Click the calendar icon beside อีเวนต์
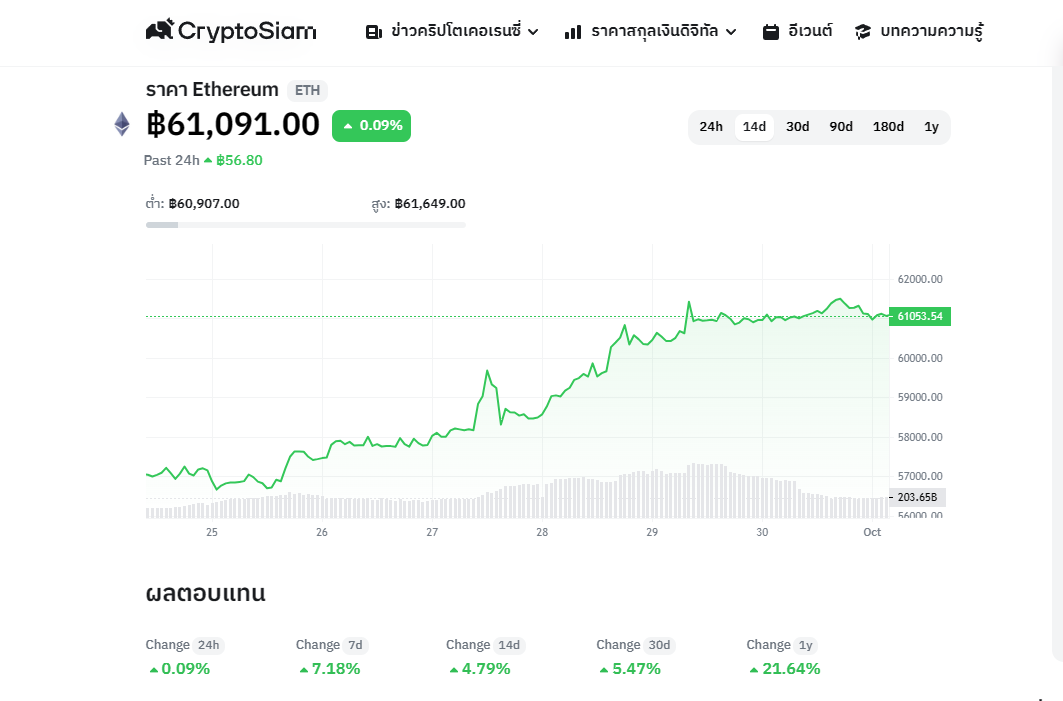Screen dimensions: 1063x701 point(771,32)
